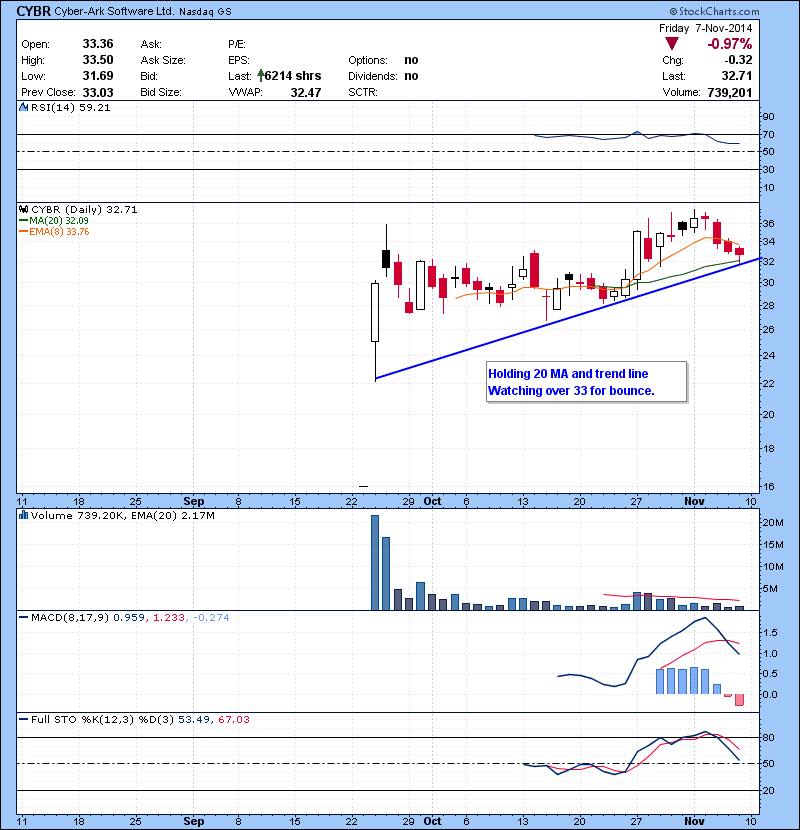Click the tallest volume bar of the first trading day
This screenshot has height=830, width=800.
coord(375,563)
